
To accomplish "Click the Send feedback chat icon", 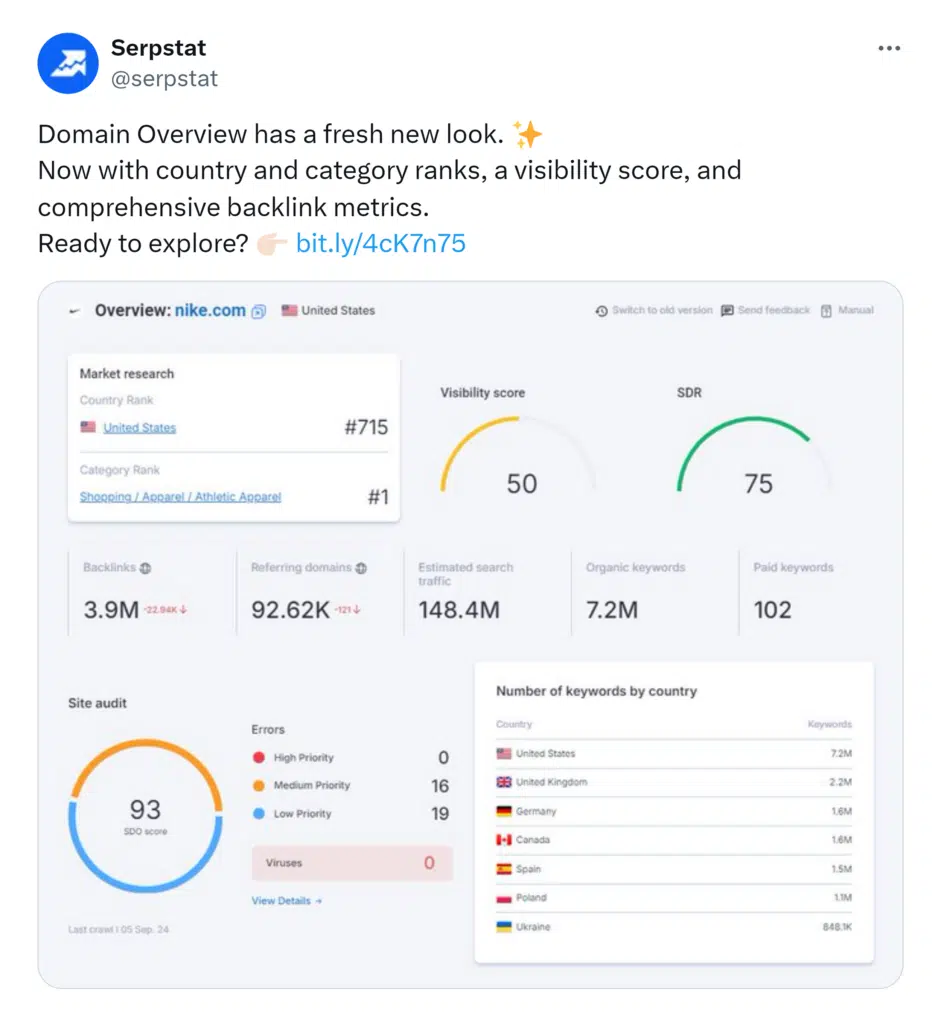I will point(727,311).
